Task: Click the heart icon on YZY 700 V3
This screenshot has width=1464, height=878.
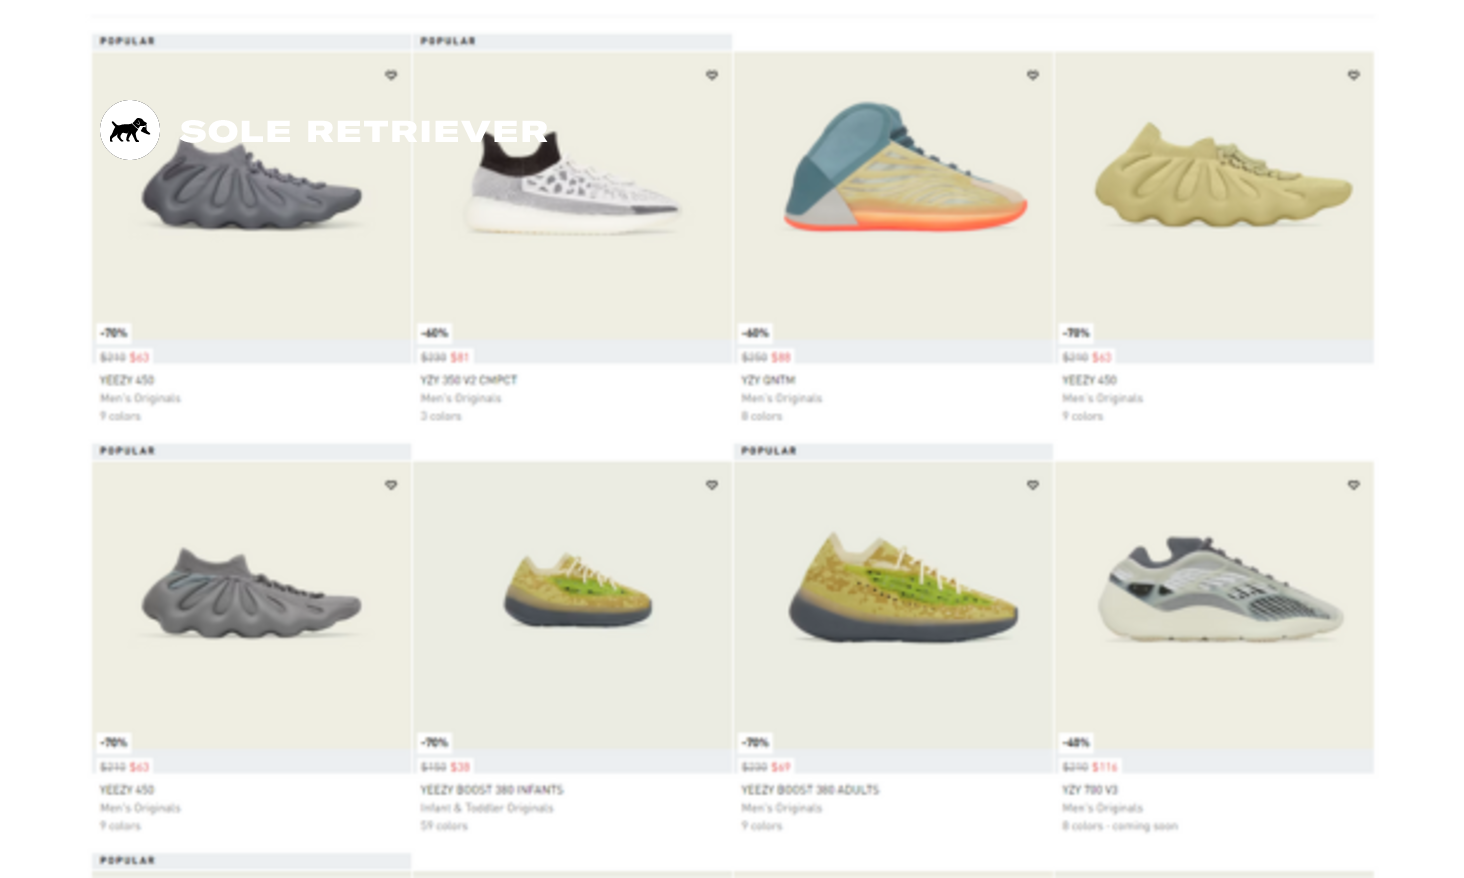Action: (x=1353, y=485)
